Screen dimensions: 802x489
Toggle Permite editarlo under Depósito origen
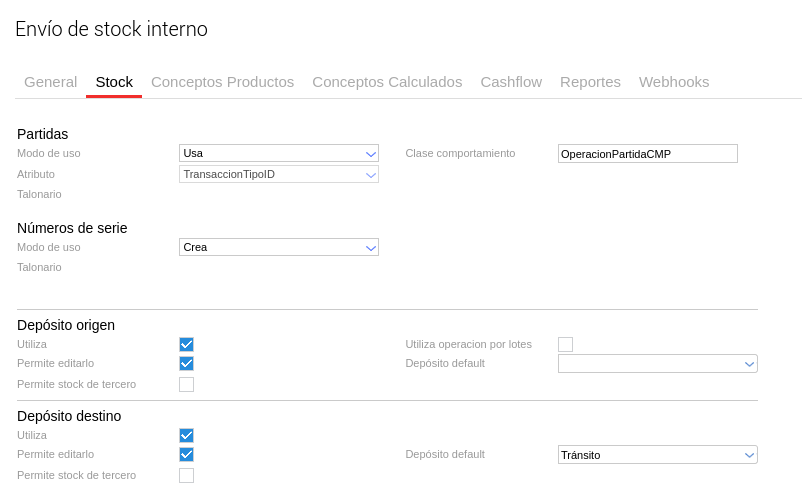tap(186, 364)
